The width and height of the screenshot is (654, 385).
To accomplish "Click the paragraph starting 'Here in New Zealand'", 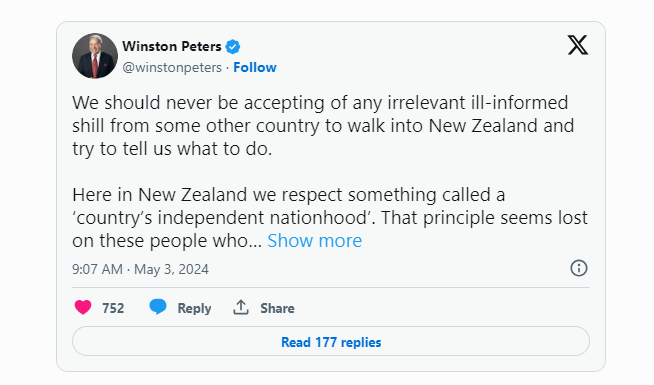I will click(x=330, y=218).
